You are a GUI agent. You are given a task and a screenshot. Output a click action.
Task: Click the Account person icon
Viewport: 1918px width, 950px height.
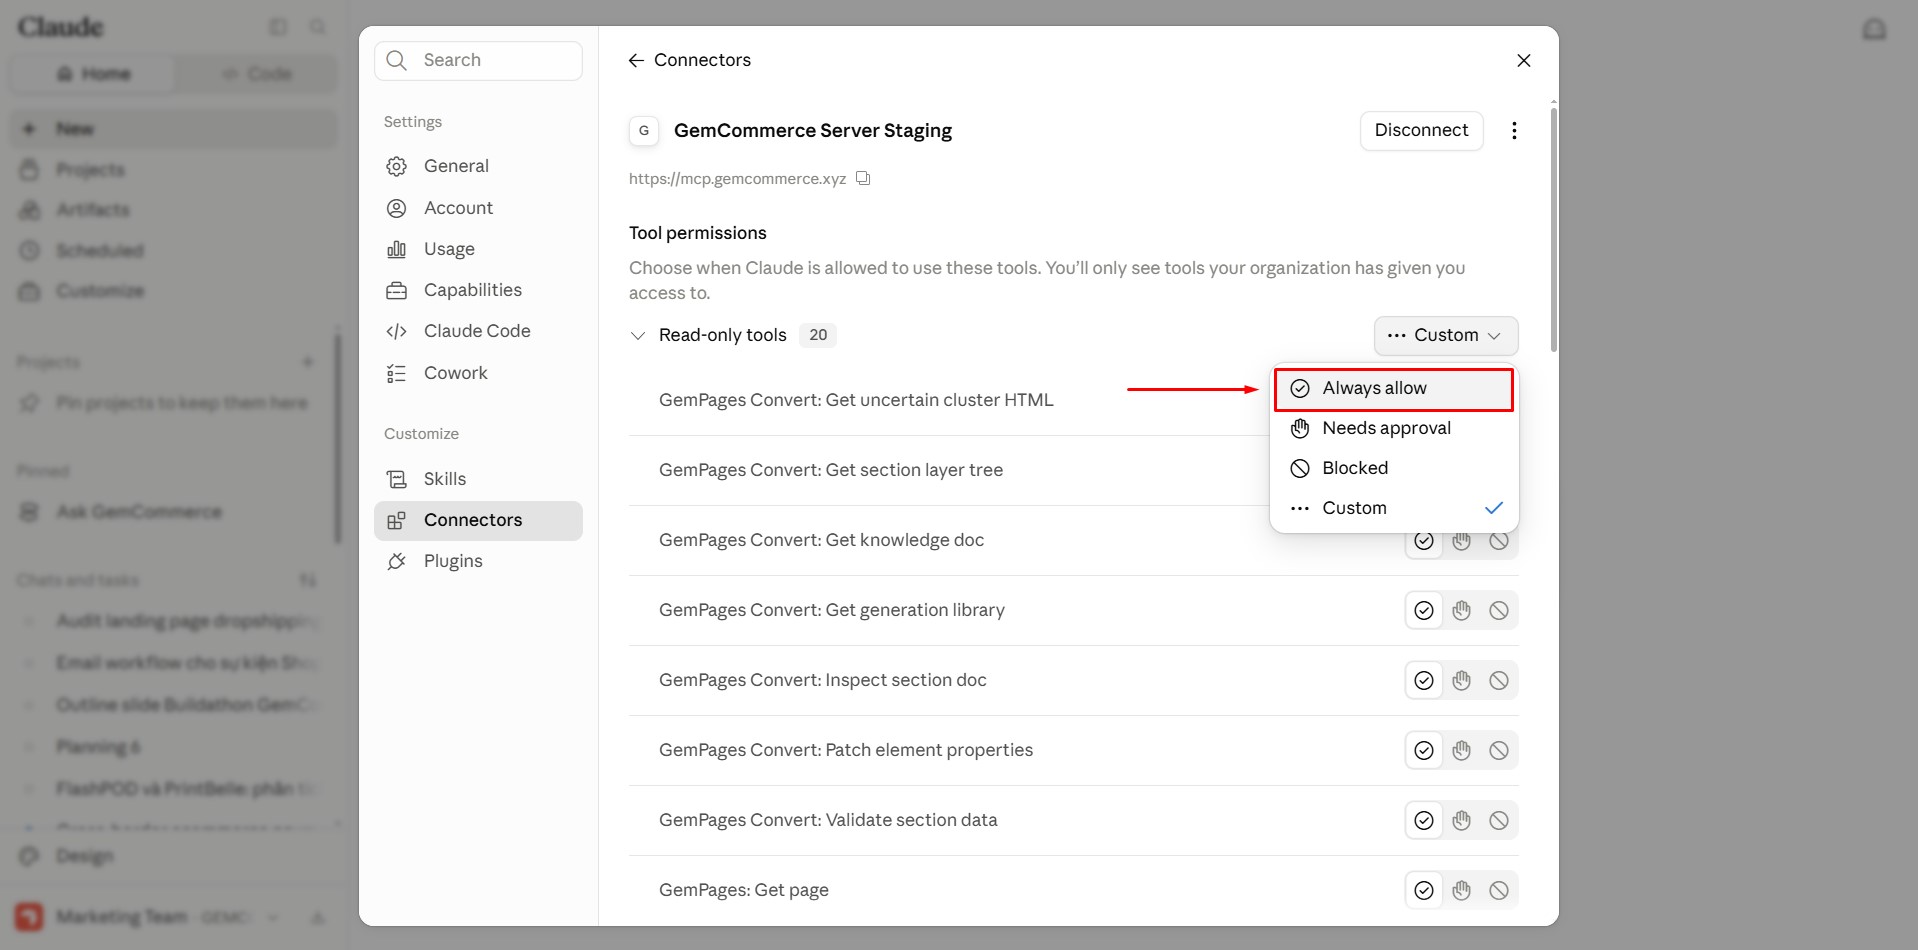(x=397, y=208)
